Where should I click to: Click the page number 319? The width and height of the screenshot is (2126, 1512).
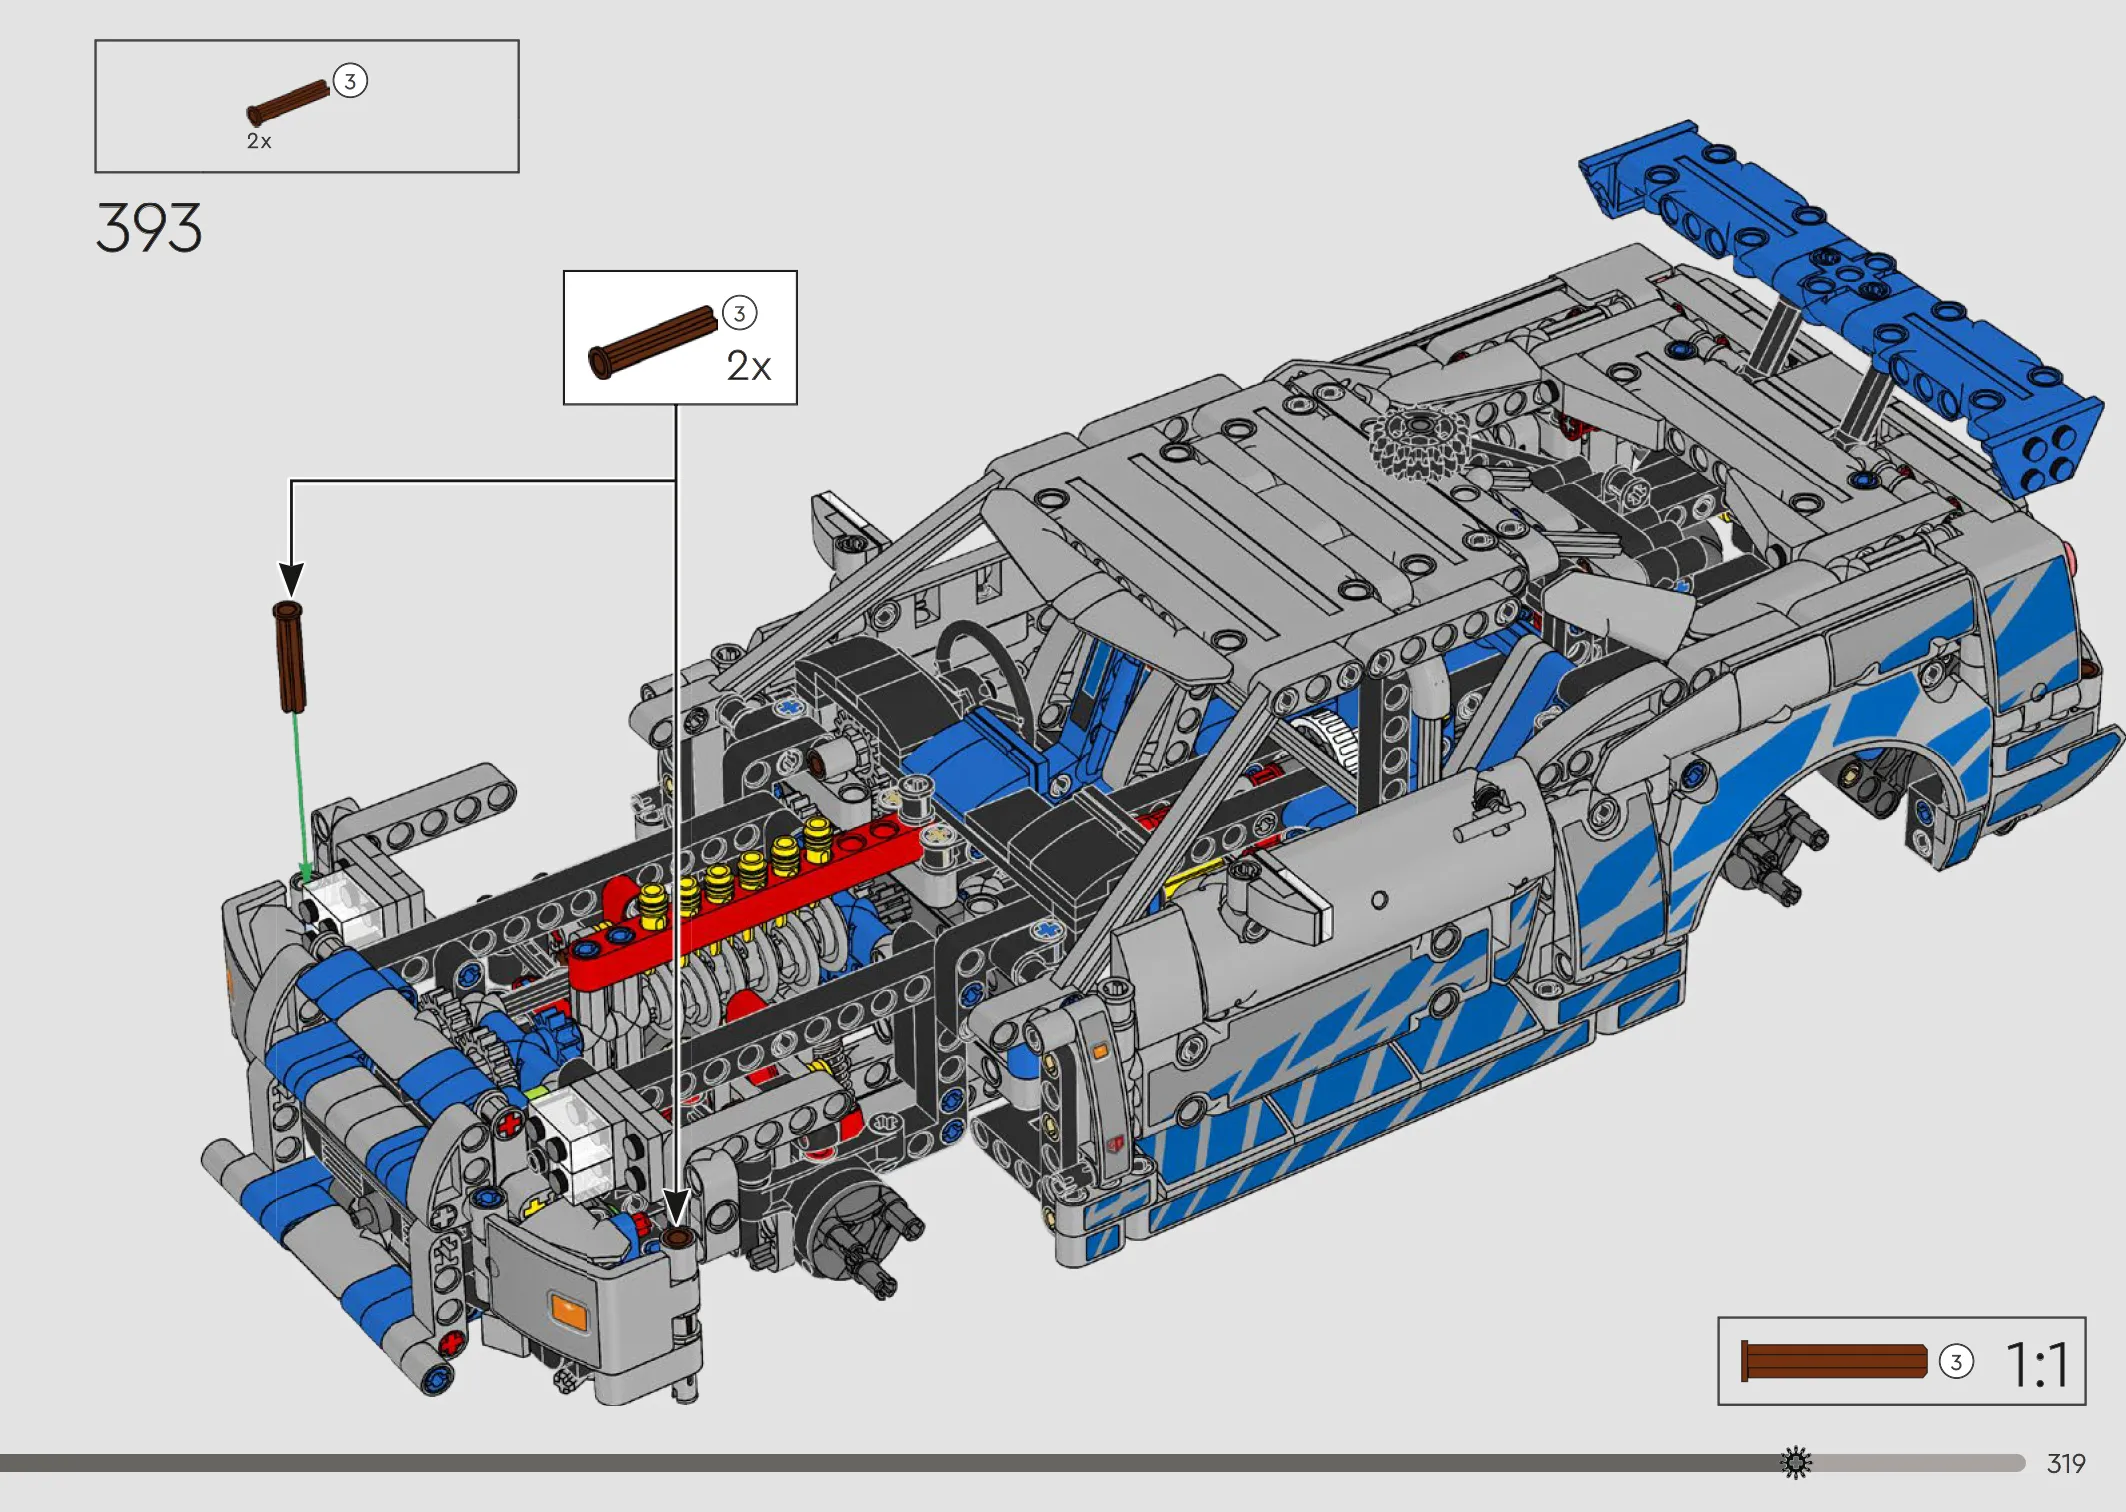(x=2066, y=1464)
